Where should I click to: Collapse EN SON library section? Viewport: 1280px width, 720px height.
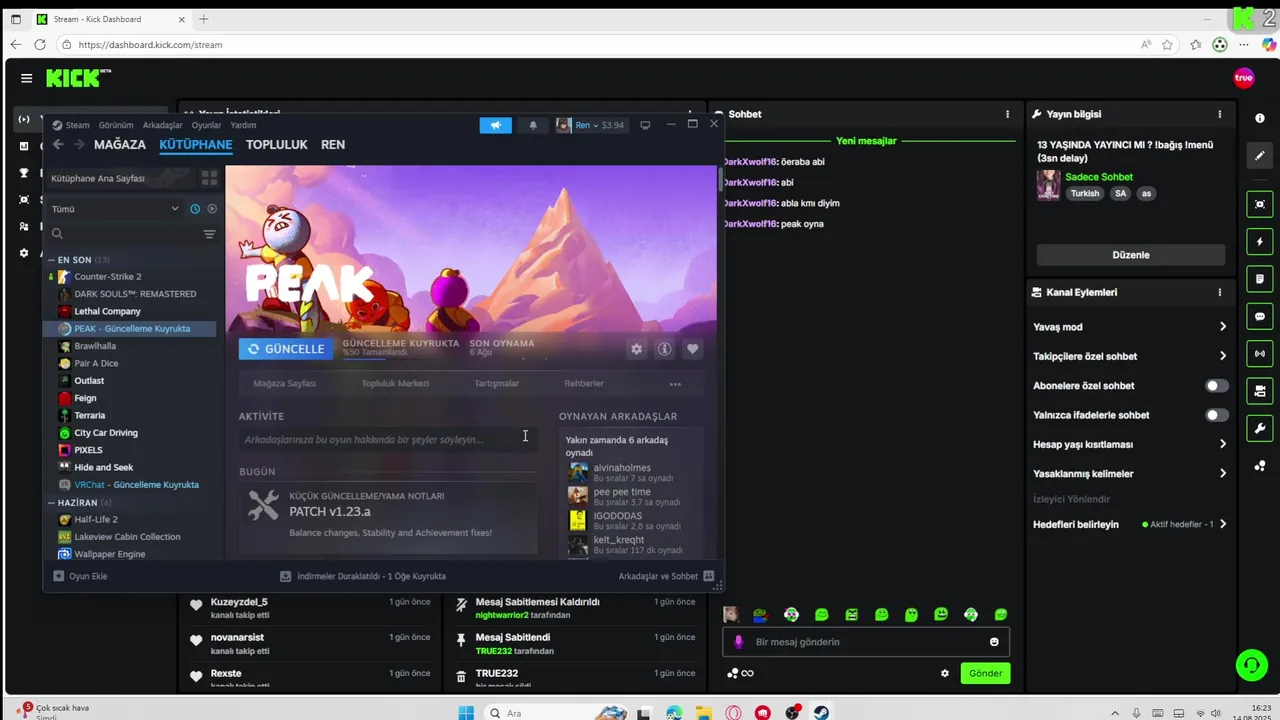click(51, 260)
